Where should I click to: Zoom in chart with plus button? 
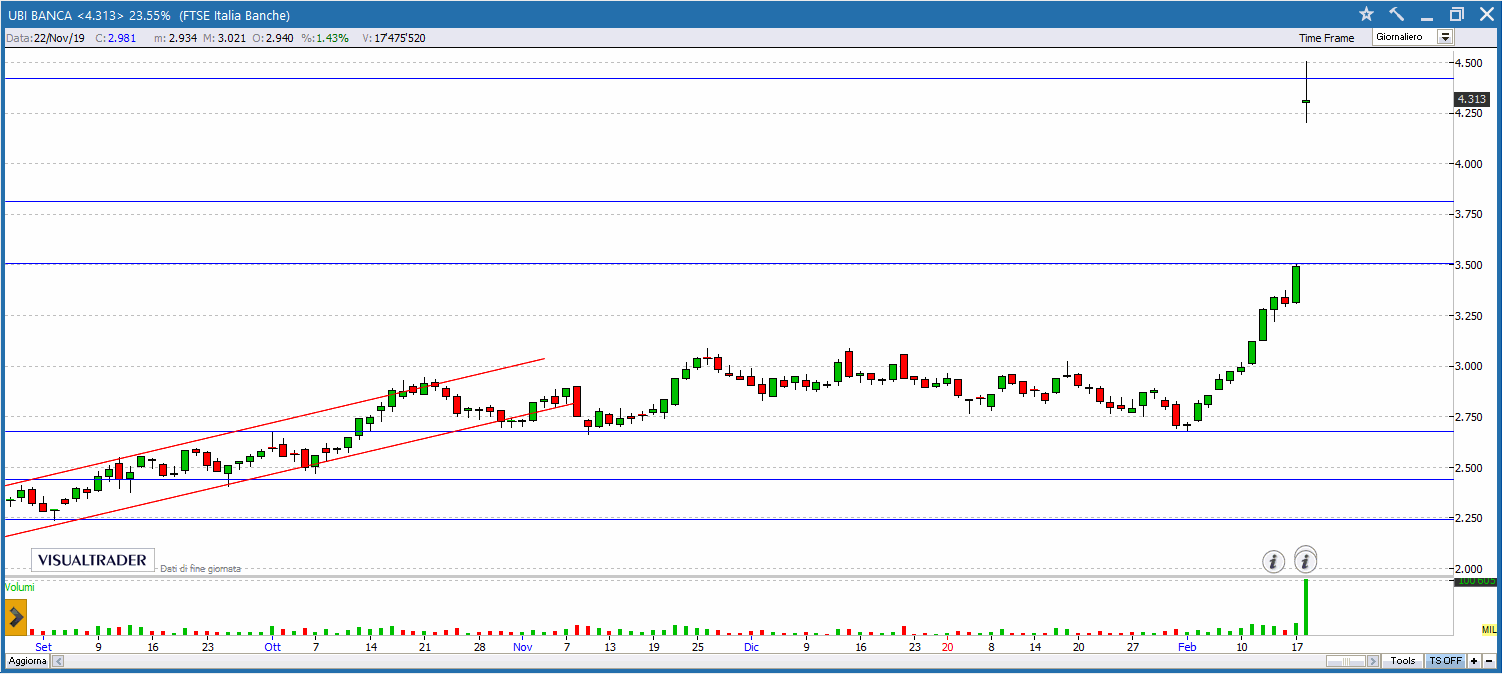1474,661
